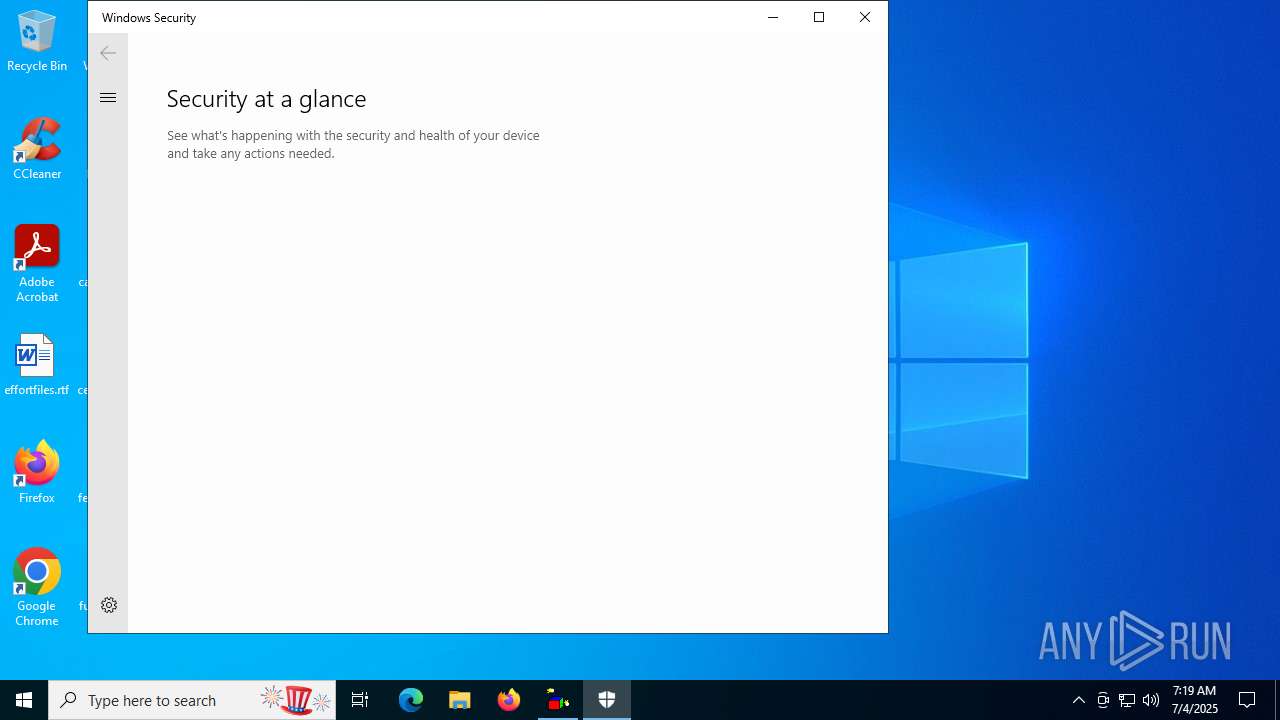
Task: Go back with the Windows Security back arrow
Action: tap(108, 53)
